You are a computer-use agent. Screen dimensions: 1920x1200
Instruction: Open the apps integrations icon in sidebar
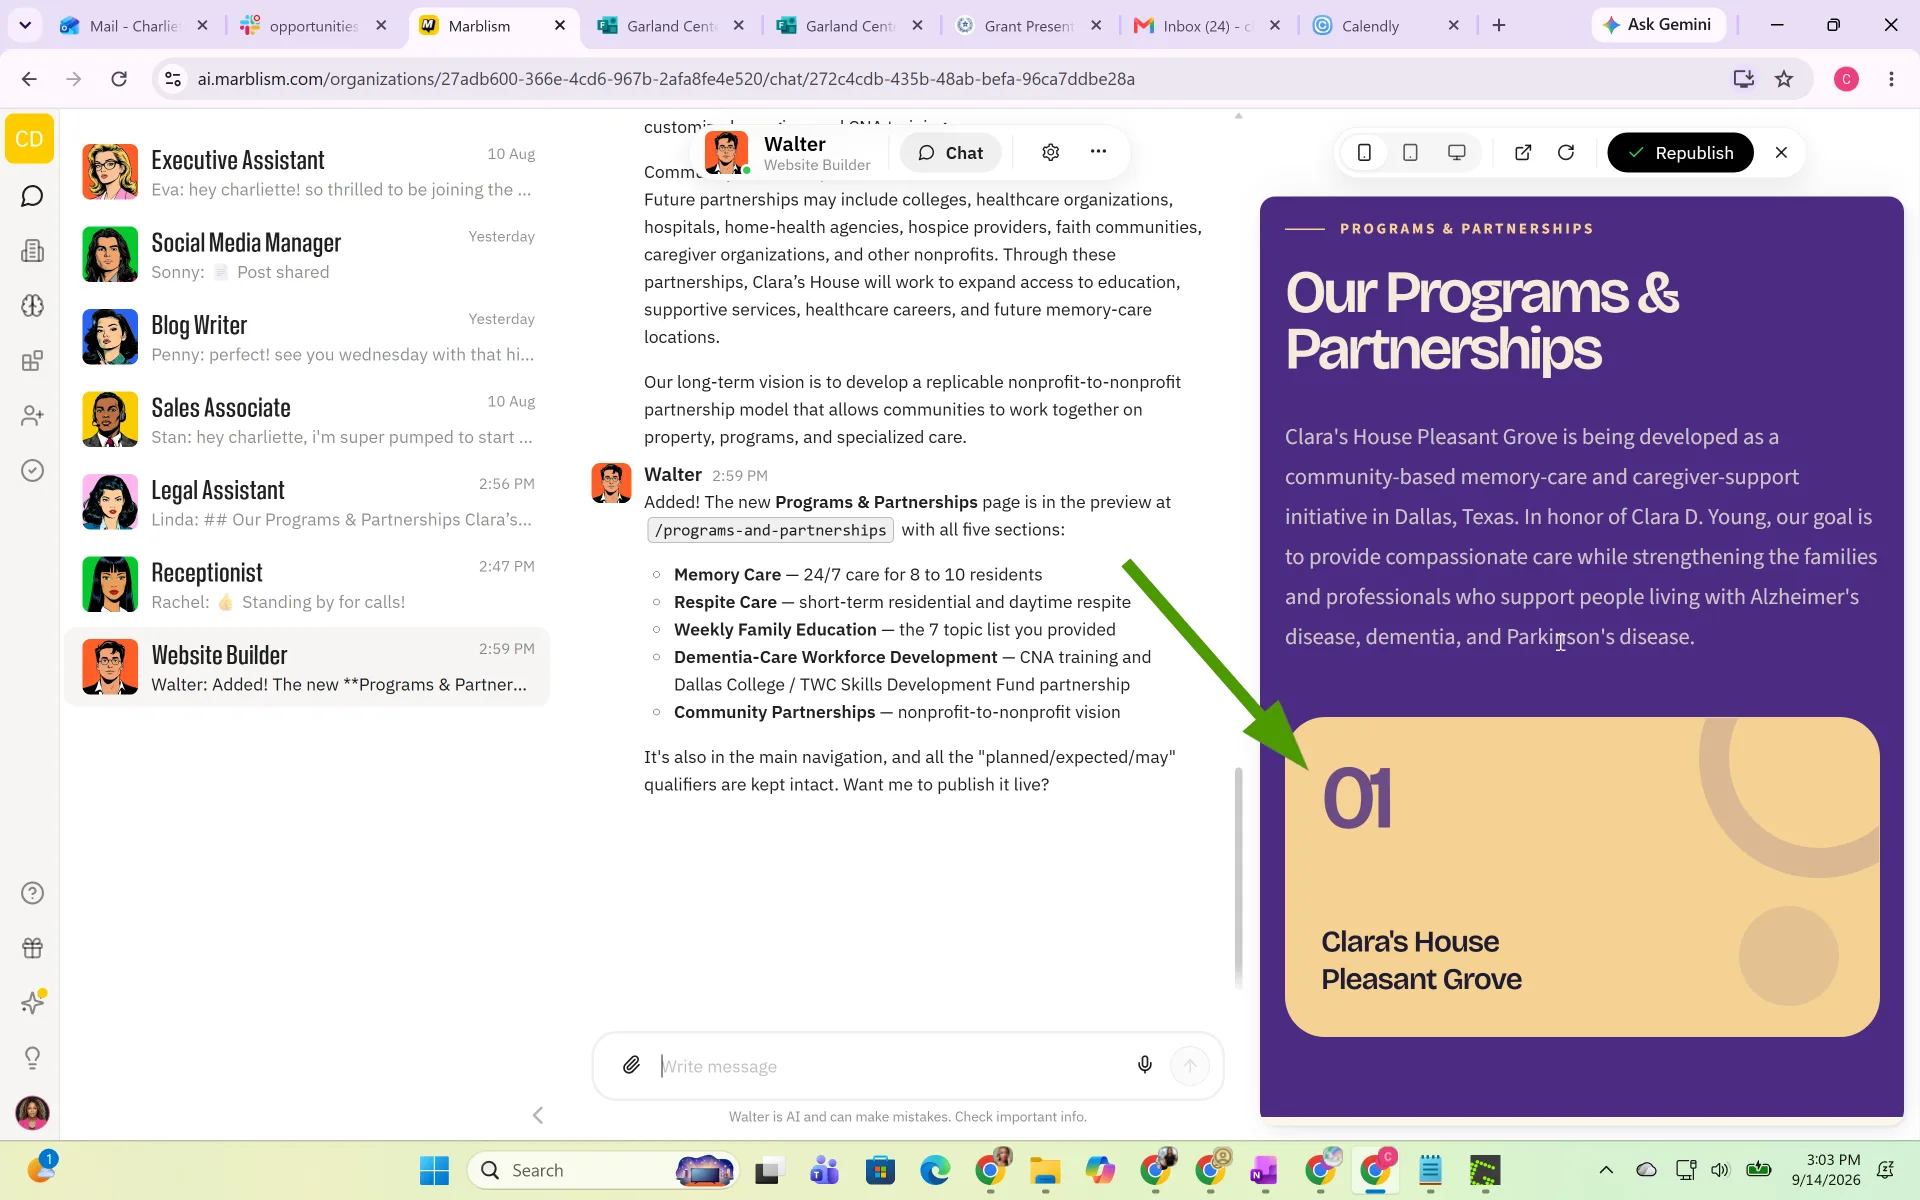(x=32, y=361)
